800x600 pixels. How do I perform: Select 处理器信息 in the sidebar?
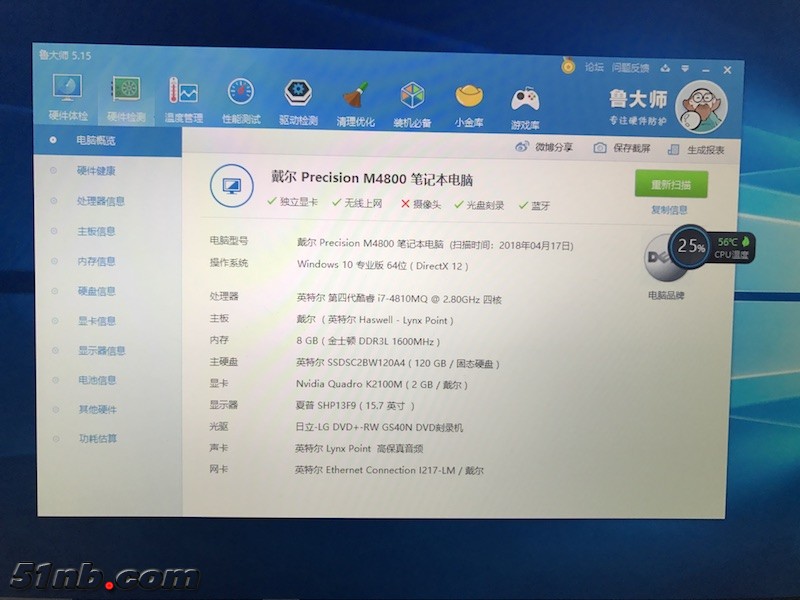click(x=100, y=201)
